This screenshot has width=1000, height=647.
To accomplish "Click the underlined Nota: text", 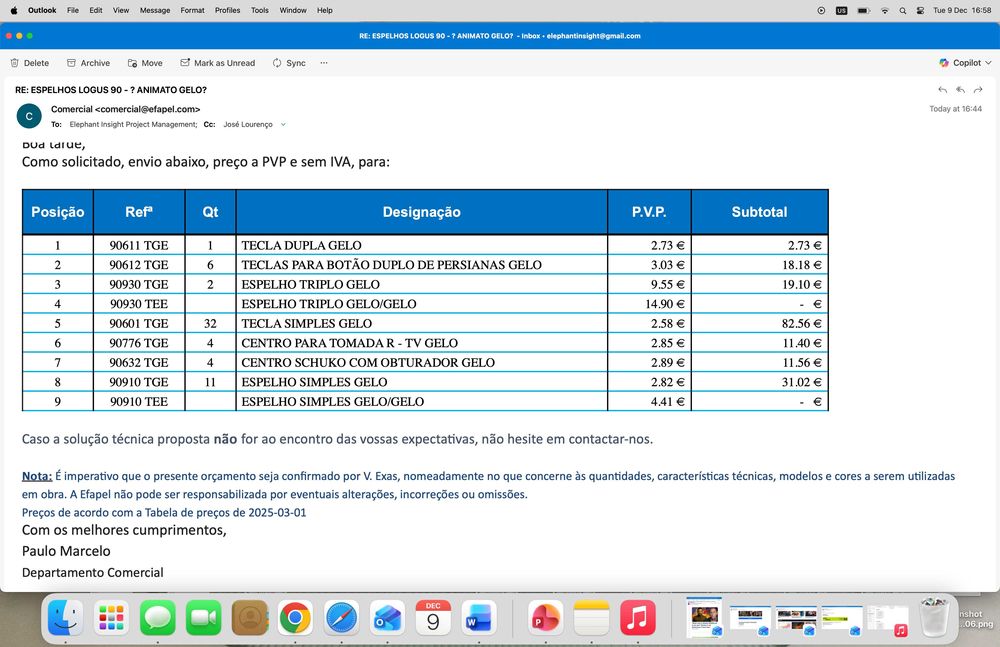I will (37, 476).
